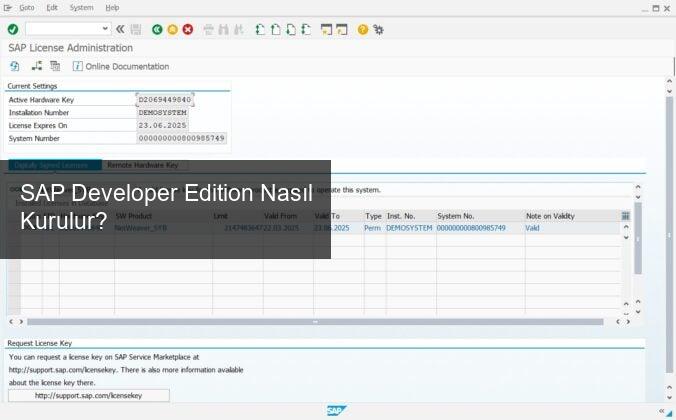Click the Online Documentation button label
Screen dimensions: 676x420
coord(127,66)
